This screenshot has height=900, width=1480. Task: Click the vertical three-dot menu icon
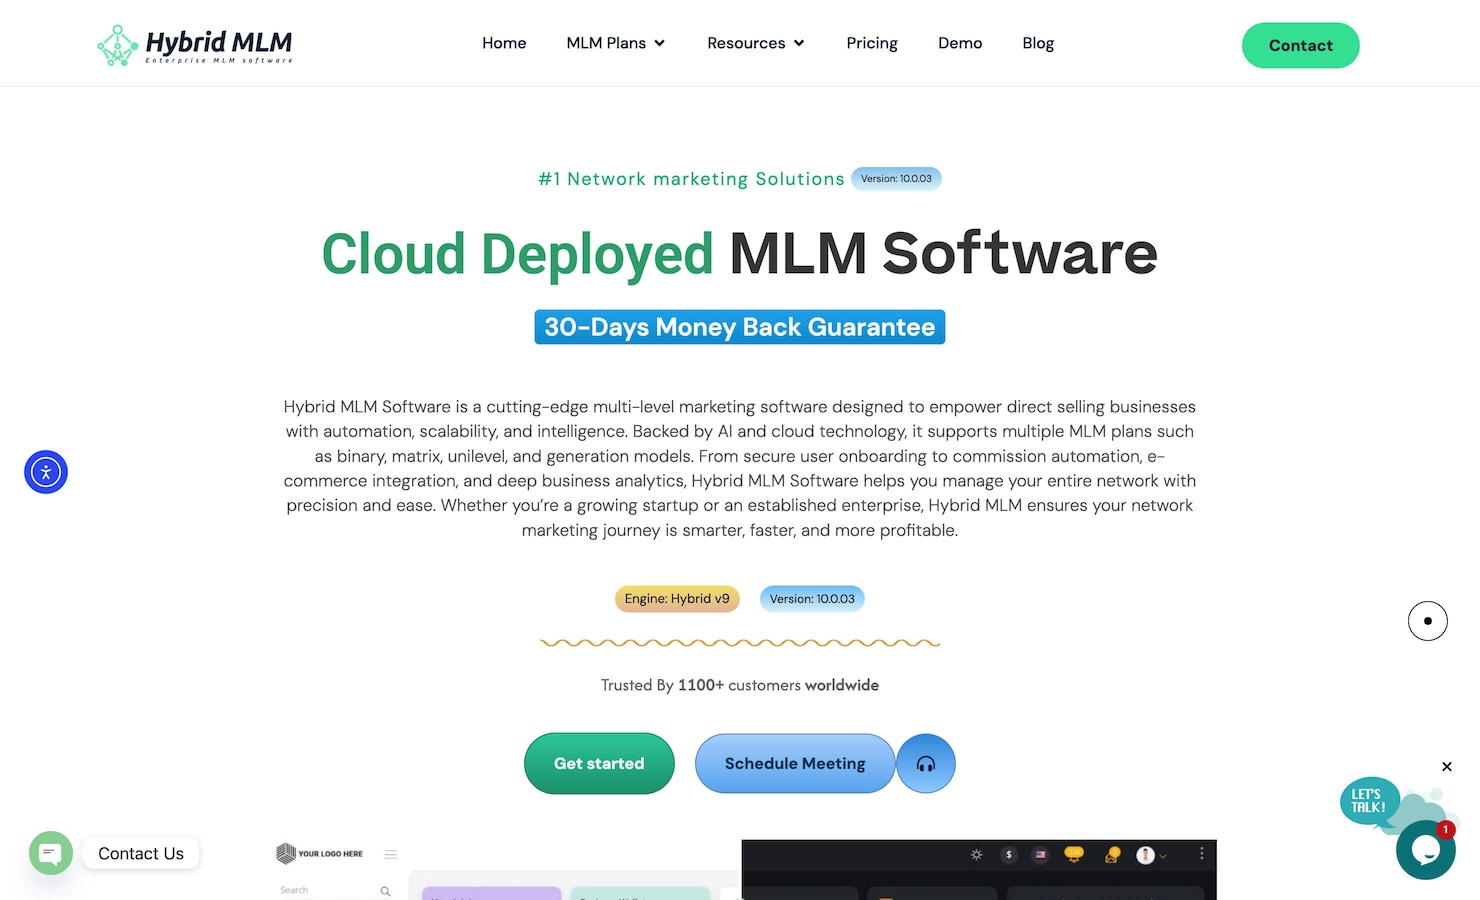tap(1202, 855)
